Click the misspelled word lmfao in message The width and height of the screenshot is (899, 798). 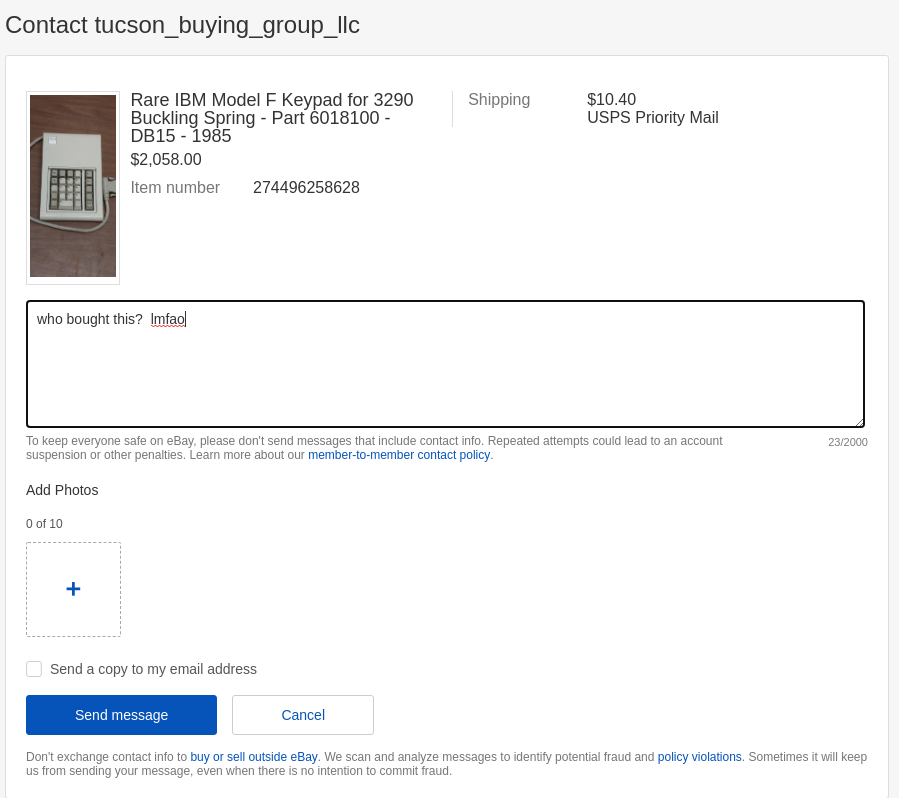pos(168,320)
